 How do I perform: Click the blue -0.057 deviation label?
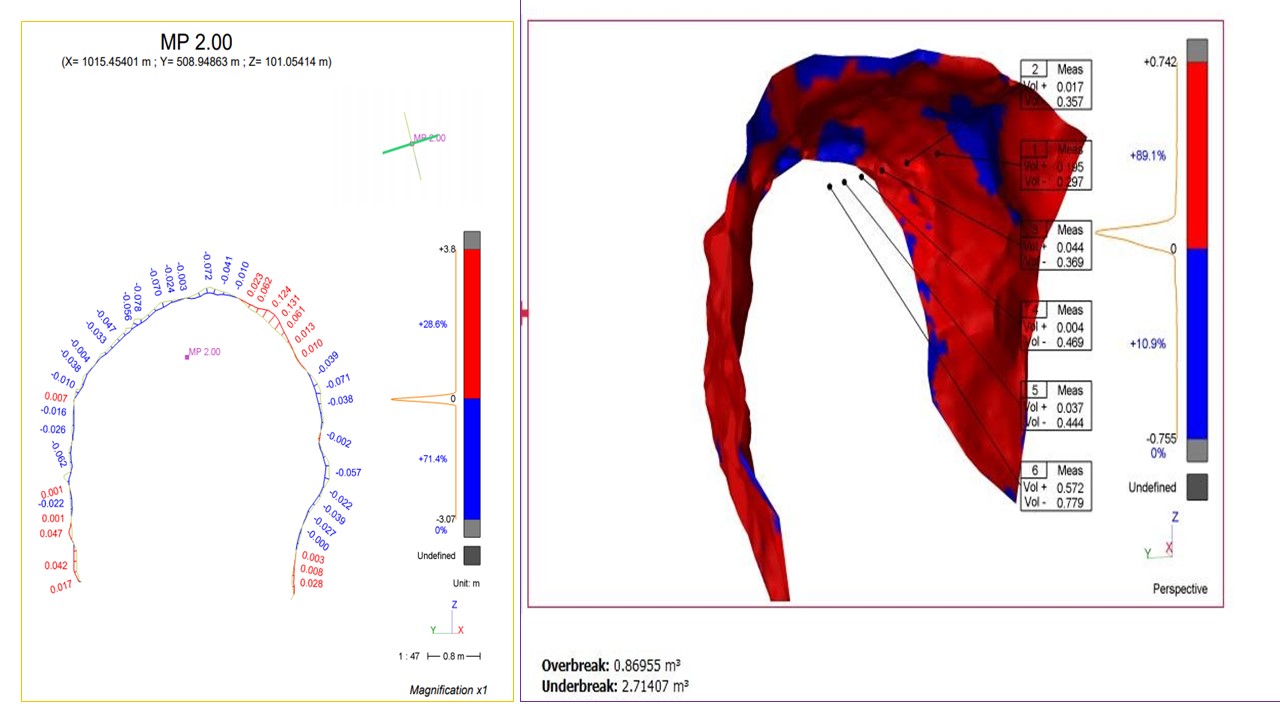[348, 472]
